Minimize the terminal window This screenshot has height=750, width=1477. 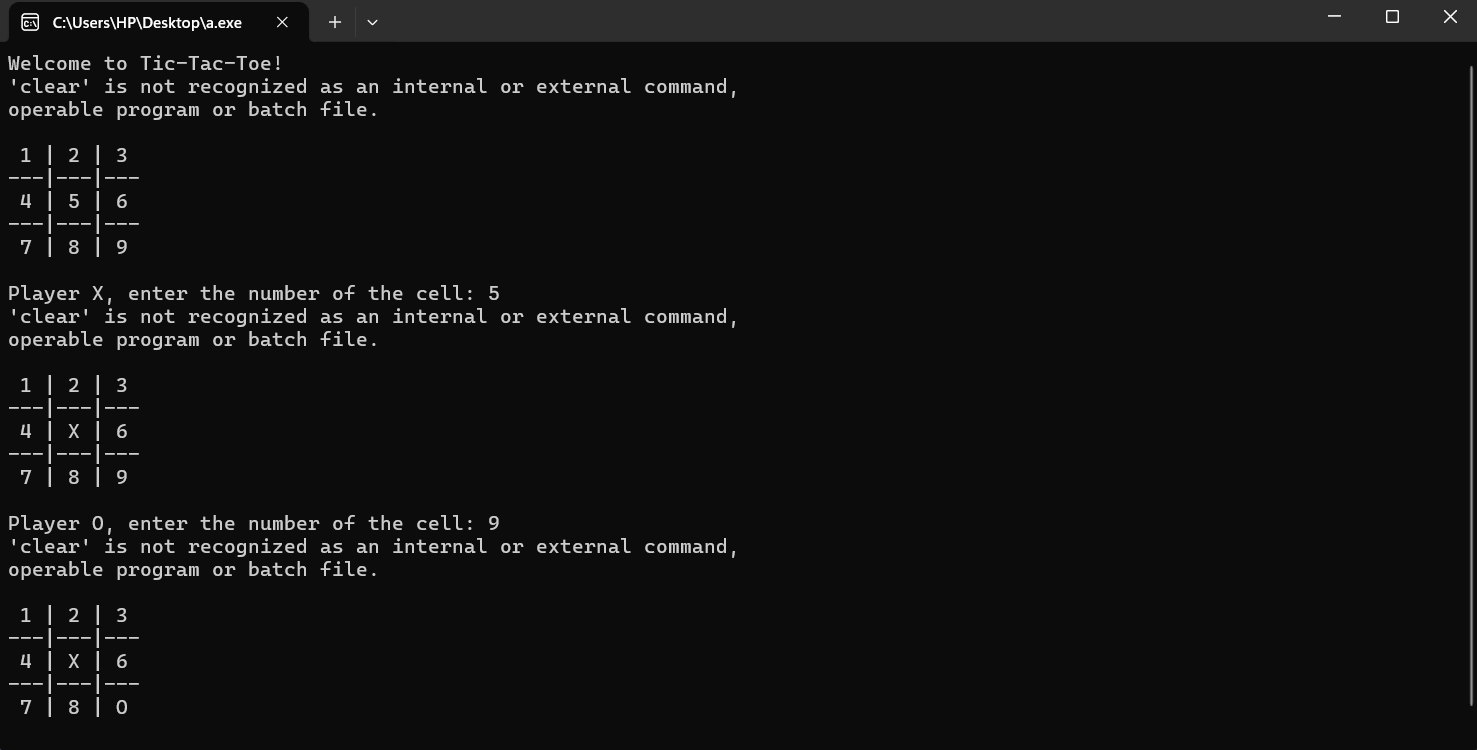1334,17
